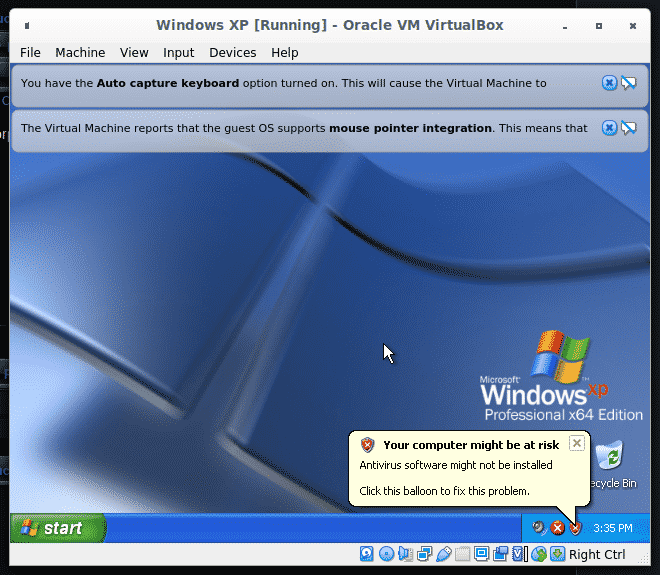Click the 'Your computer might be at risk' heading
Screen dimensions: 660x575
pos(471,445)
